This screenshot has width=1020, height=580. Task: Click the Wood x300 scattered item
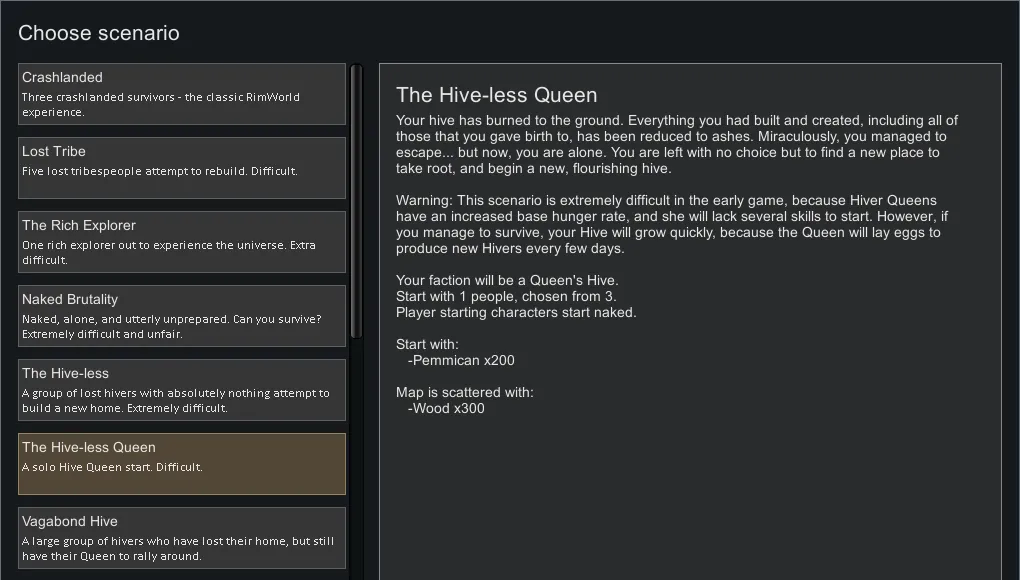click(446, 408)
